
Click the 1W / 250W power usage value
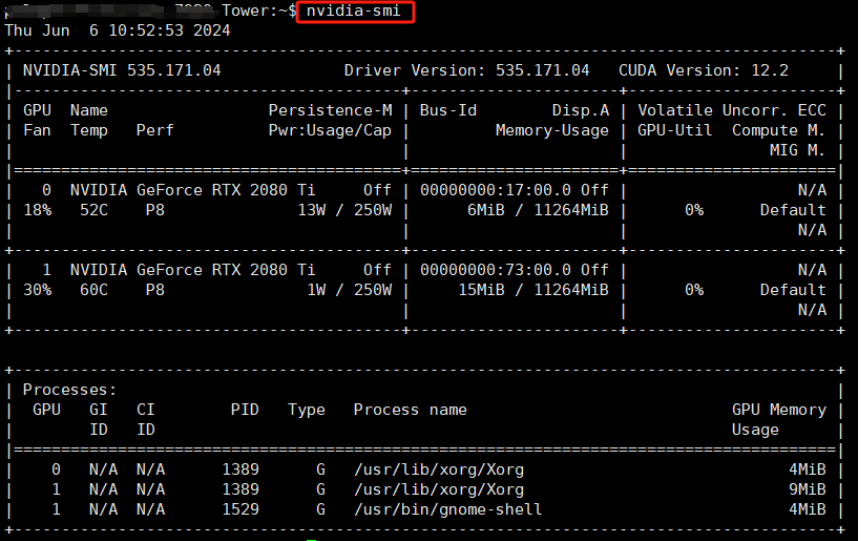tap(348, 290)
